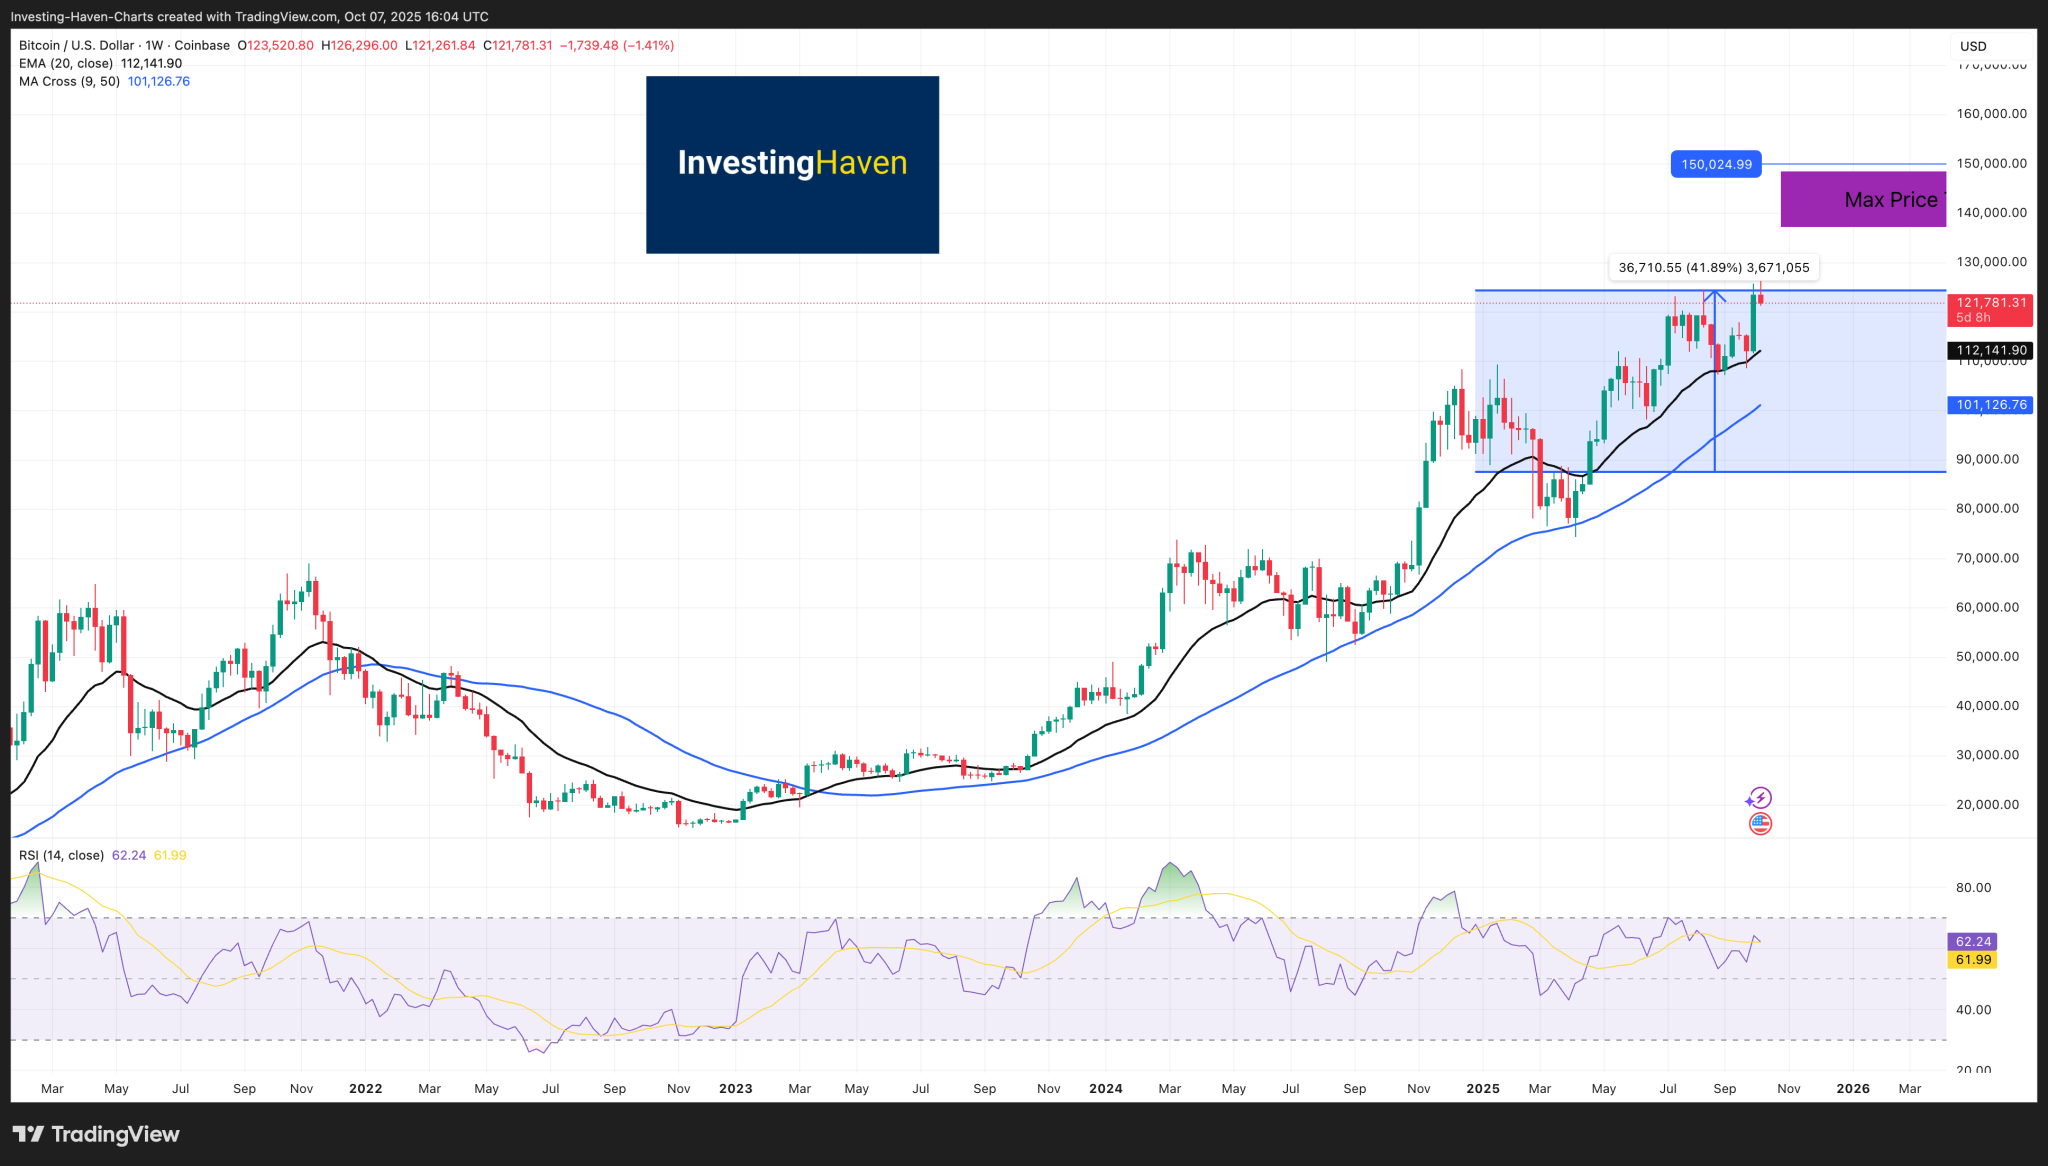The height and width of the screenshot is (1166, 2048).
Task: Click the TradingView logo in the bottom left
Action: 95,1135
